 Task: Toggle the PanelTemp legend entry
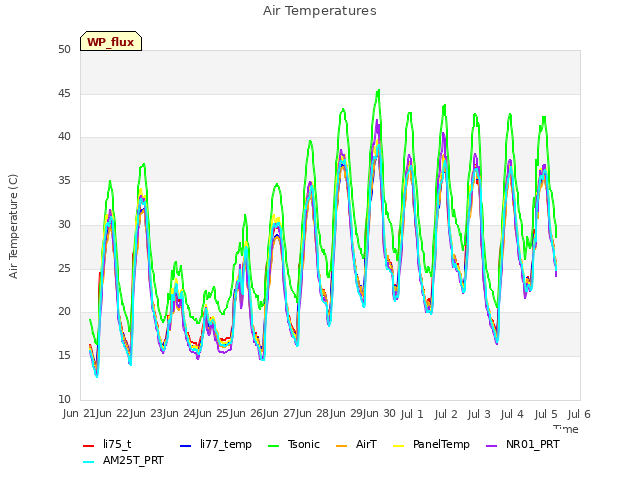431,444
